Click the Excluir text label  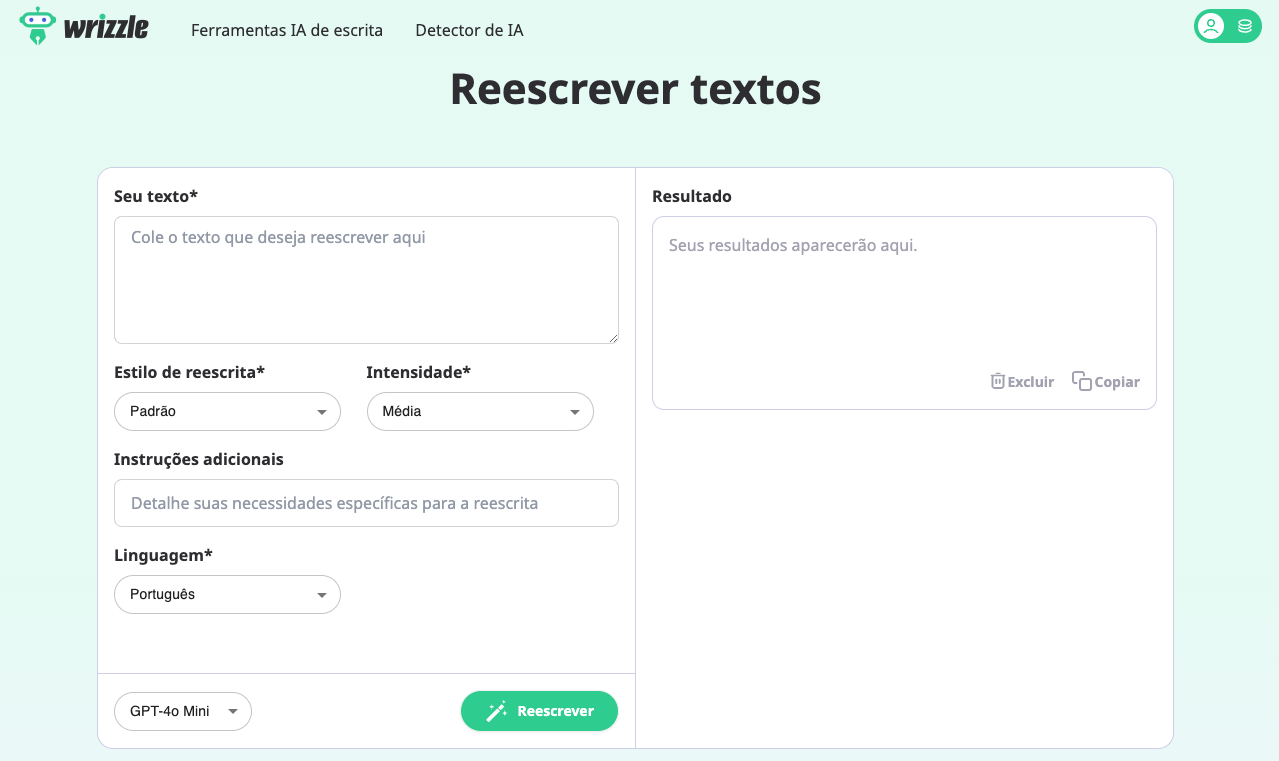coord(1031,382)
